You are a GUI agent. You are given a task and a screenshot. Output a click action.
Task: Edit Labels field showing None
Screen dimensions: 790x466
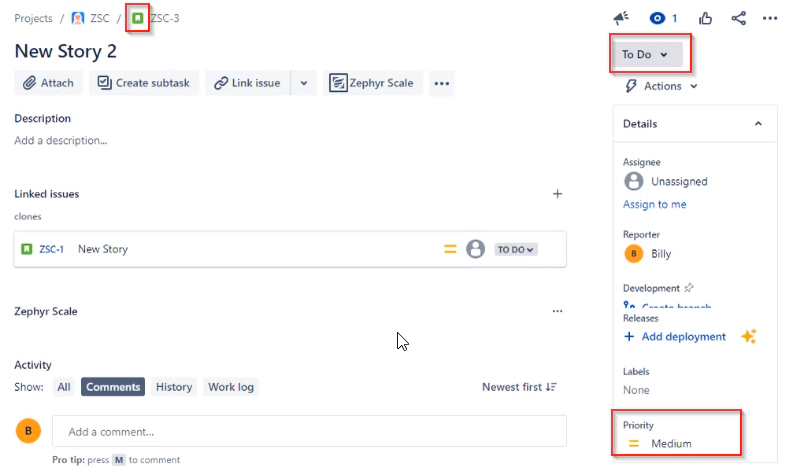[636, 390]
